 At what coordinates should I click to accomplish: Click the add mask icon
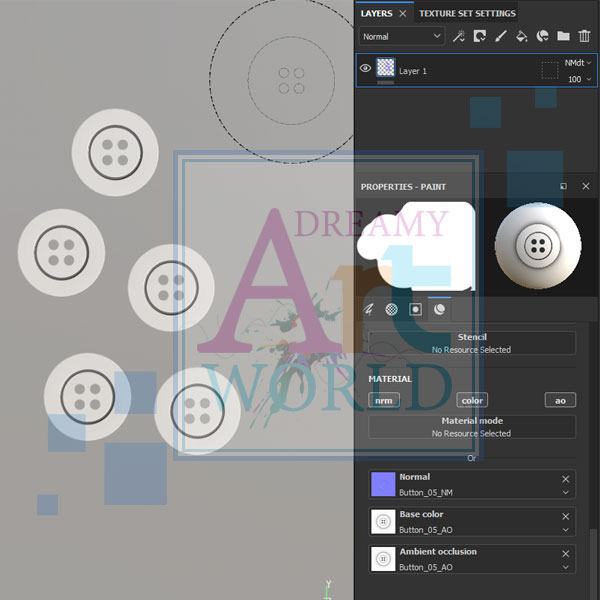480,36
